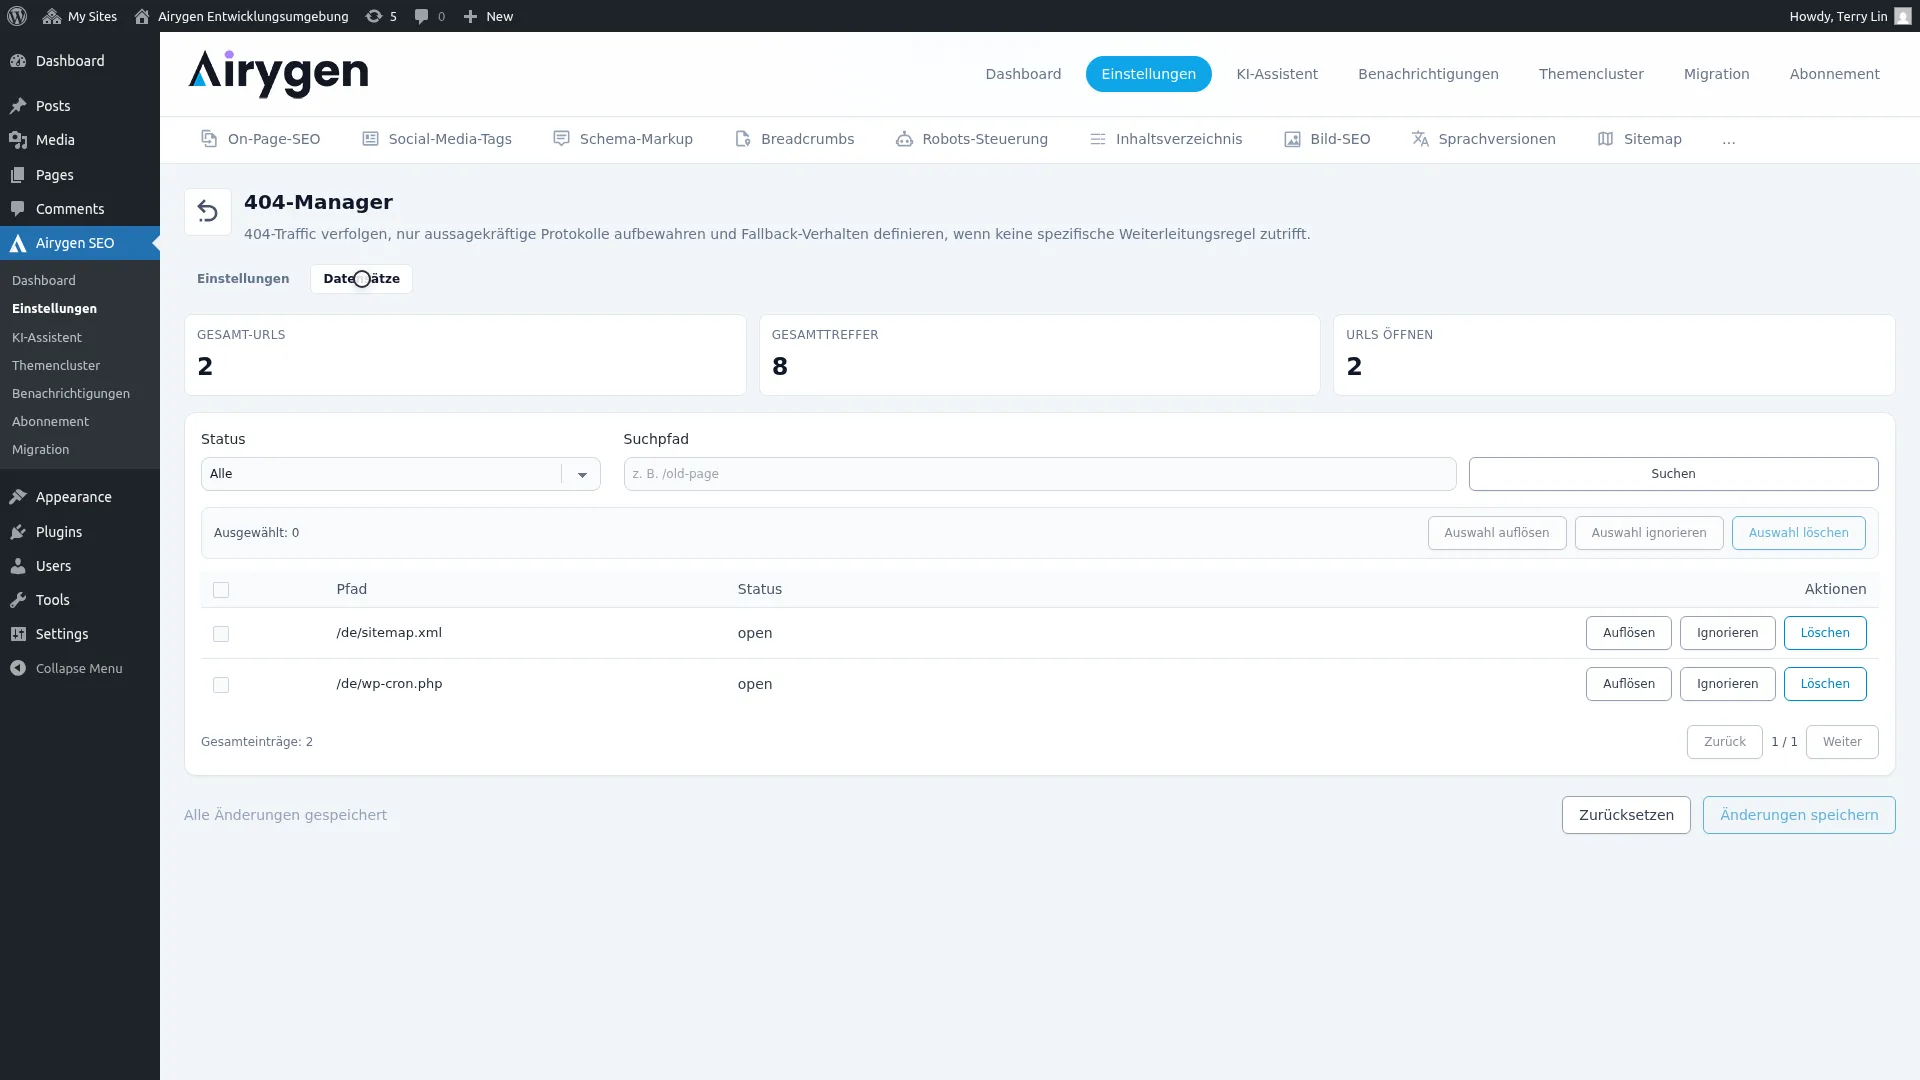The height and width of the screenshot is (1080, 1920).
Task: Open the Migration top navigation tab
Action: [x=1716, y=74]
